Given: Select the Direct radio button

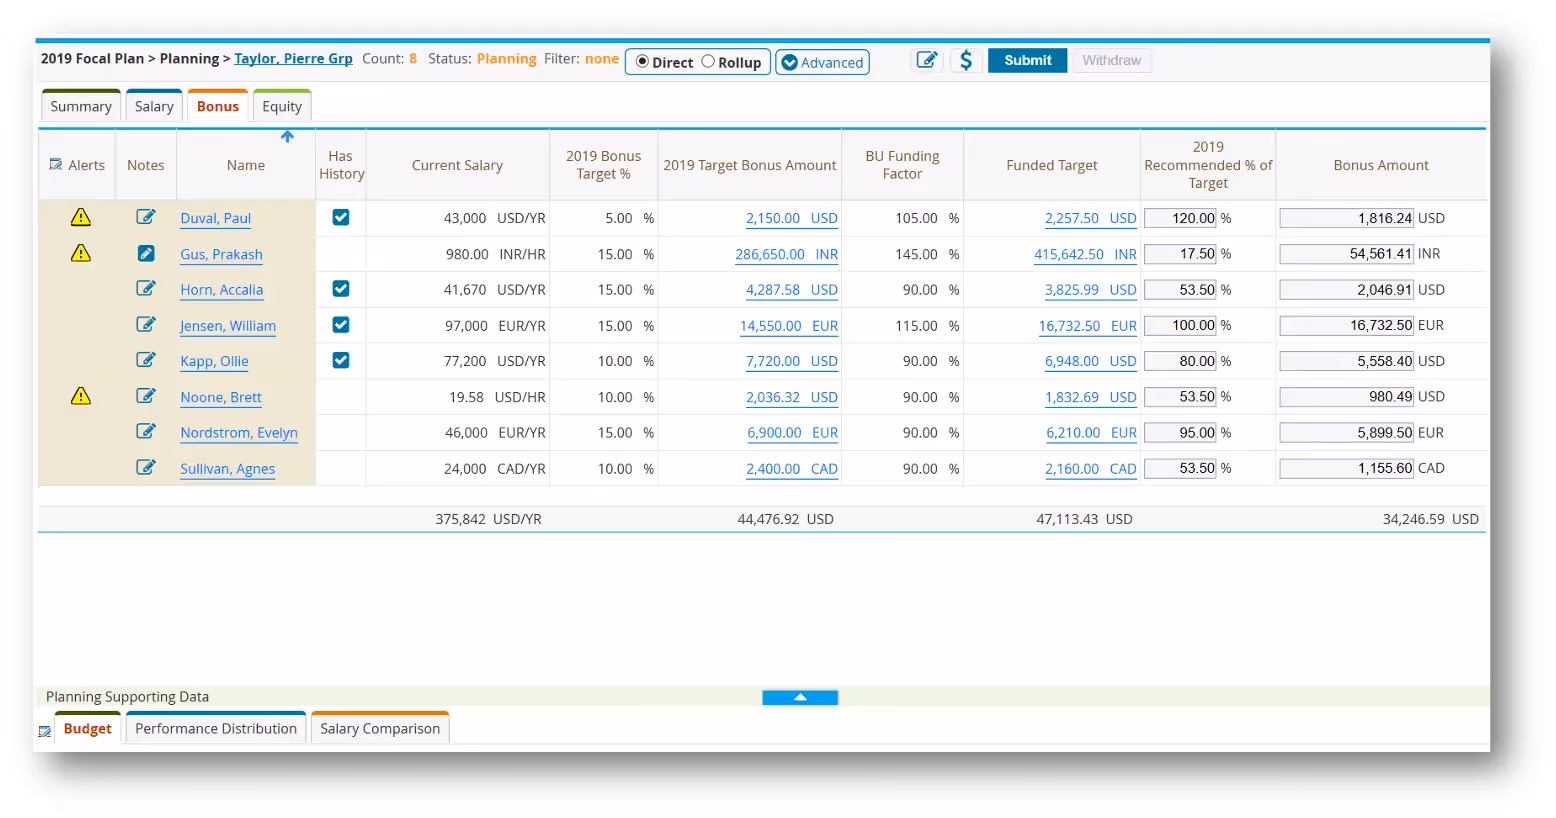Looking at the screenshot, I should pyautogui.click(x=641, y=62).
